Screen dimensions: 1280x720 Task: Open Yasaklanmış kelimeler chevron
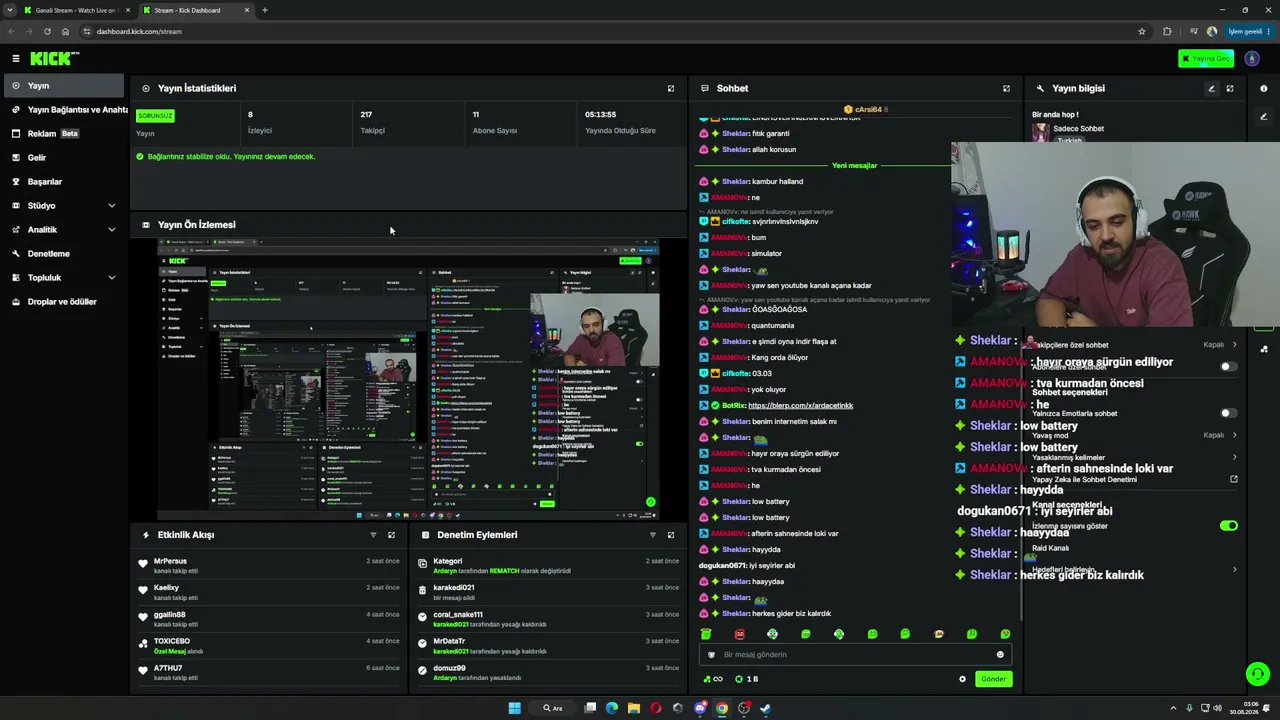tap(1234, 457)
